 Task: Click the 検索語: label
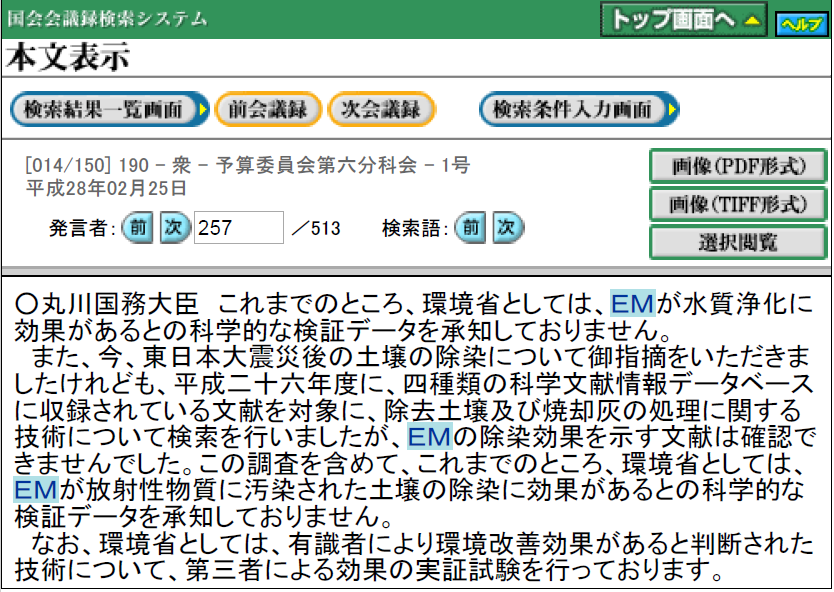[415, 228]
